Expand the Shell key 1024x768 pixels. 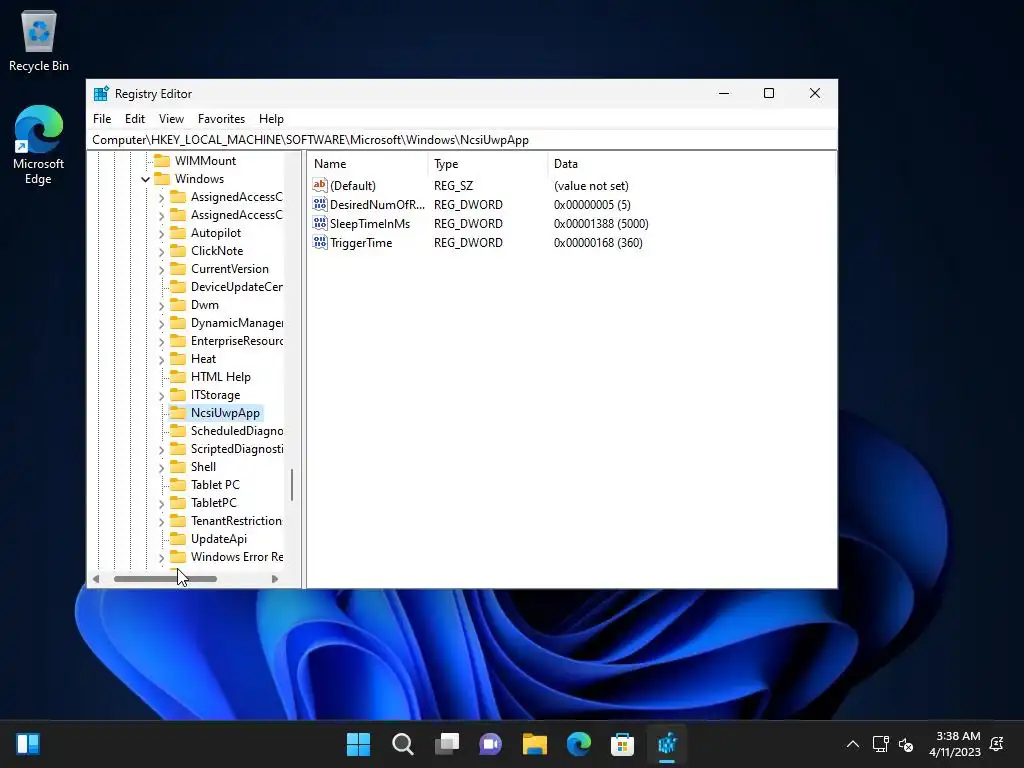coord(161,468)
